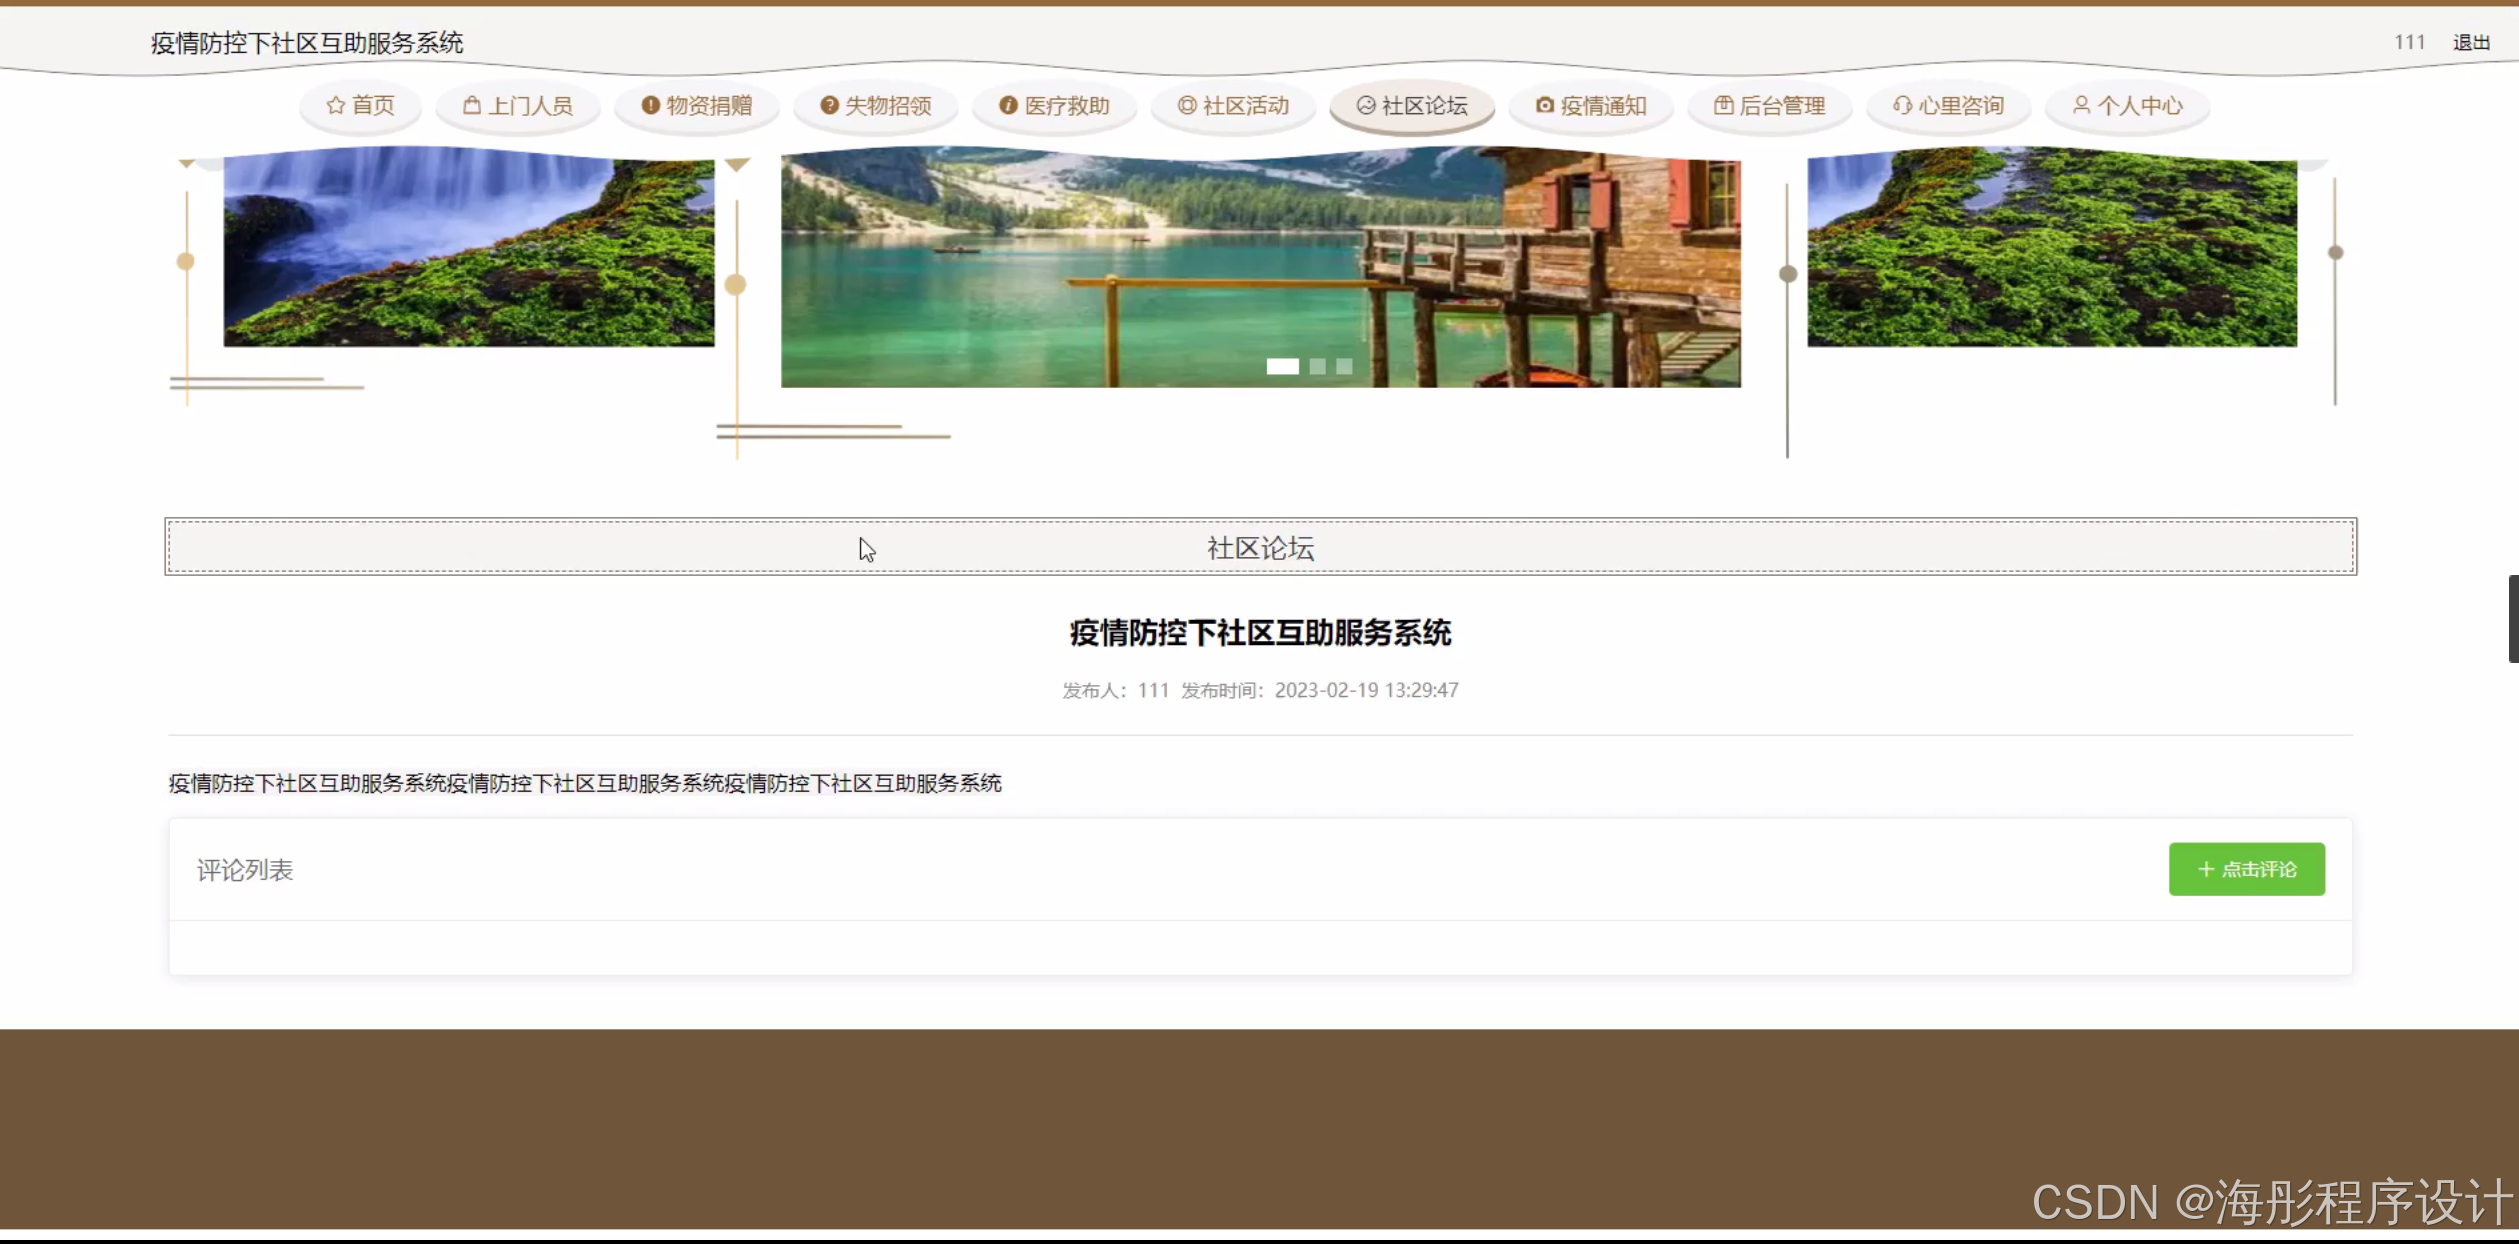This screenshot has width=2519, height=1244.
Task: Click the bag icon beside 上门人员
Action: [471, 106]
